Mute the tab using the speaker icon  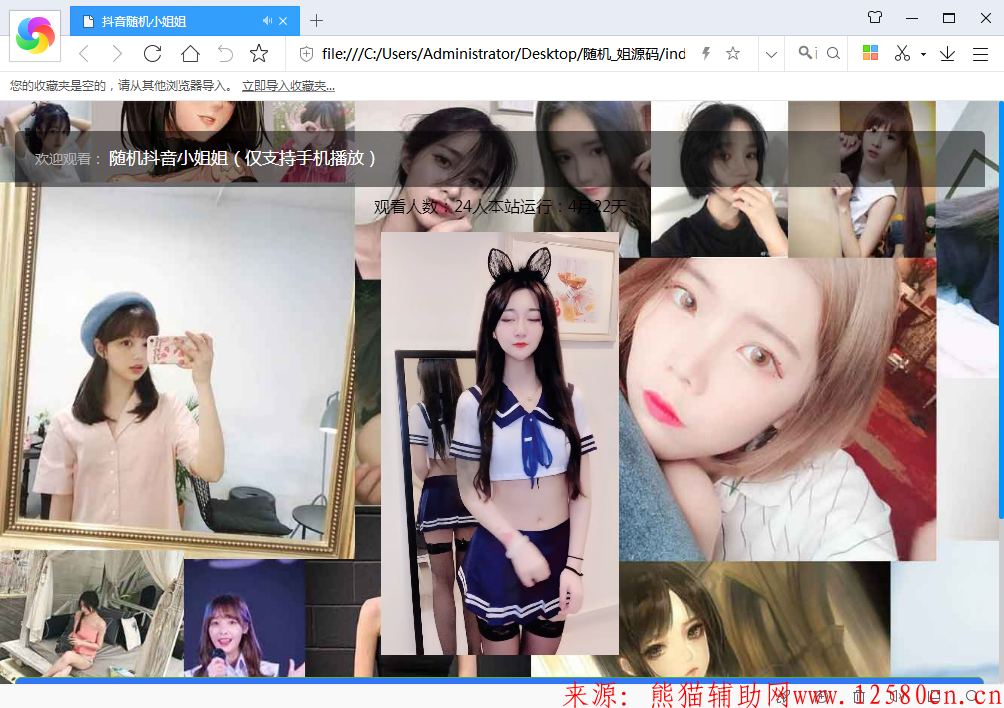click(267, 21)
